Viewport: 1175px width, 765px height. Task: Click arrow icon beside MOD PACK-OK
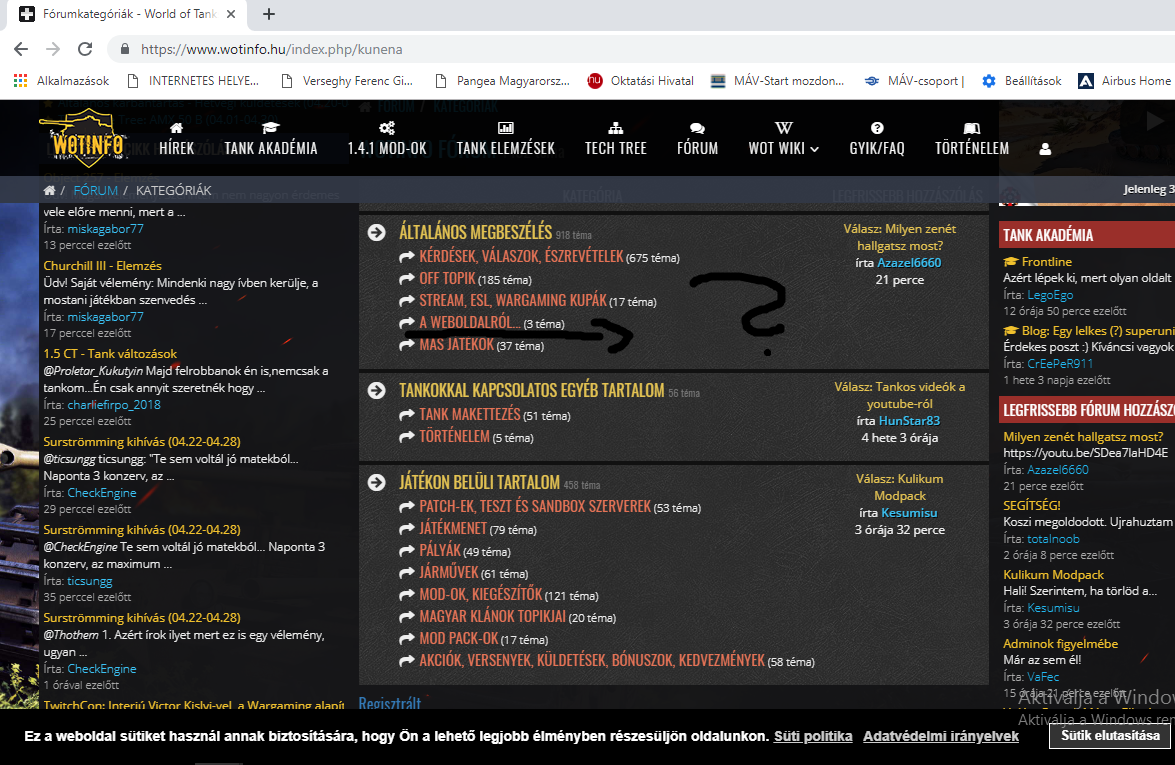[x=407, y=639]
